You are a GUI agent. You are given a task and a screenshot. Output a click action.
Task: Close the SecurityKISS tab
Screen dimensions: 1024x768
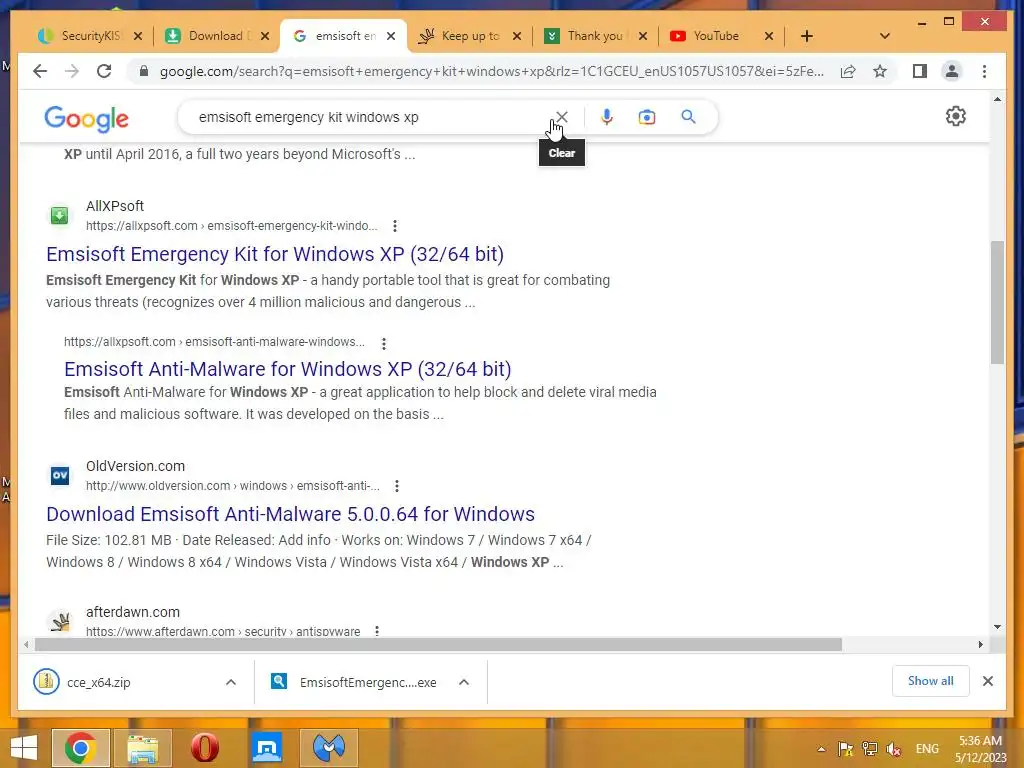point(138,36)
